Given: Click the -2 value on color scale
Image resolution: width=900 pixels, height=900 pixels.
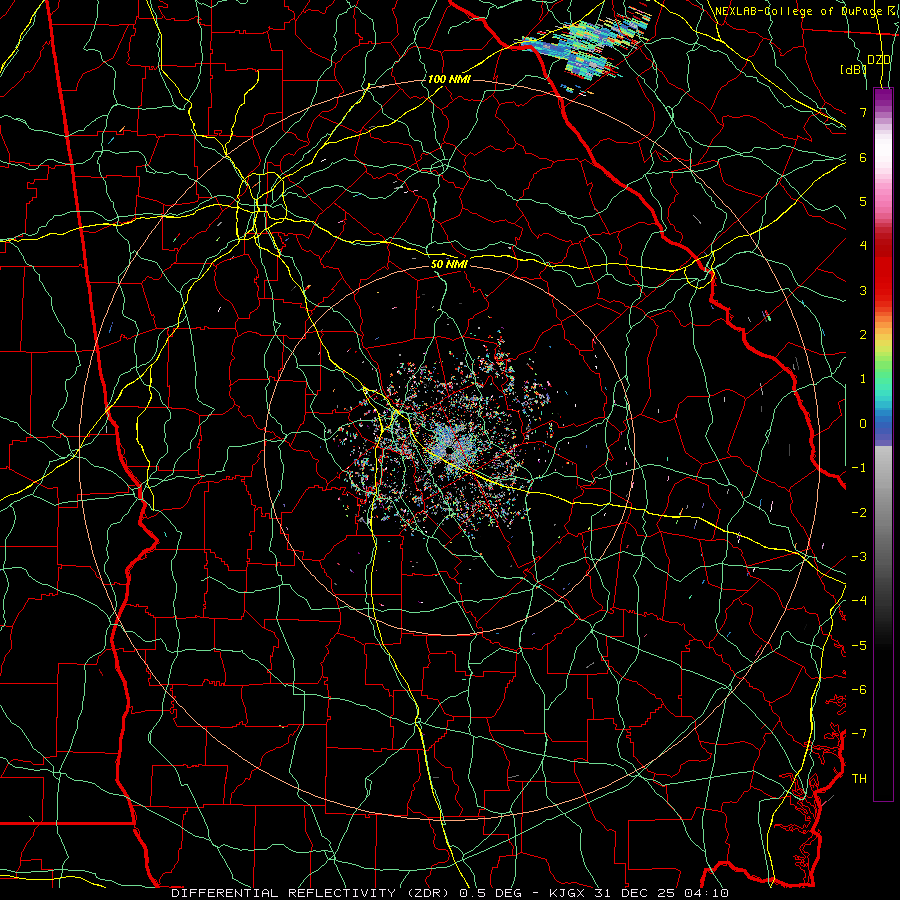Looking at the screenshot, I should [x=859, y=513].
